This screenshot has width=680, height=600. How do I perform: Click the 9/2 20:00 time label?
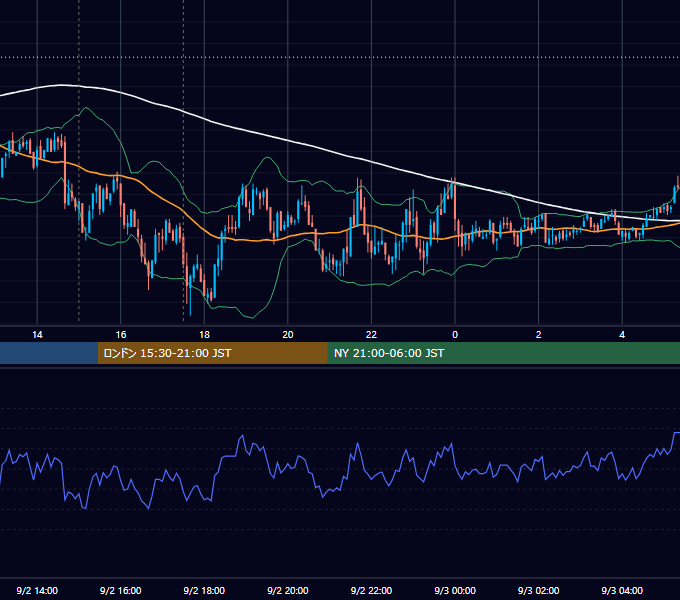coord(288,591)
